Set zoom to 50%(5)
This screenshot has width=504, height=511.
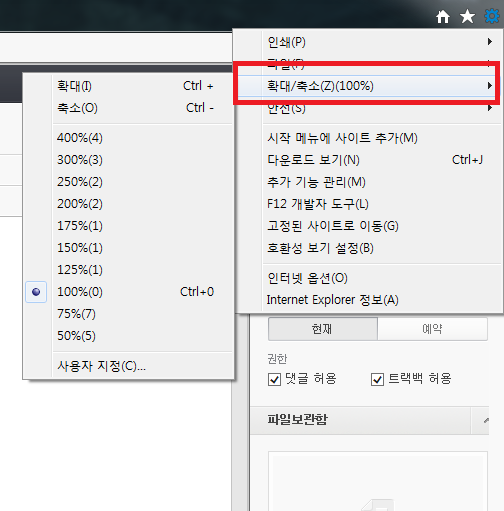128,336
